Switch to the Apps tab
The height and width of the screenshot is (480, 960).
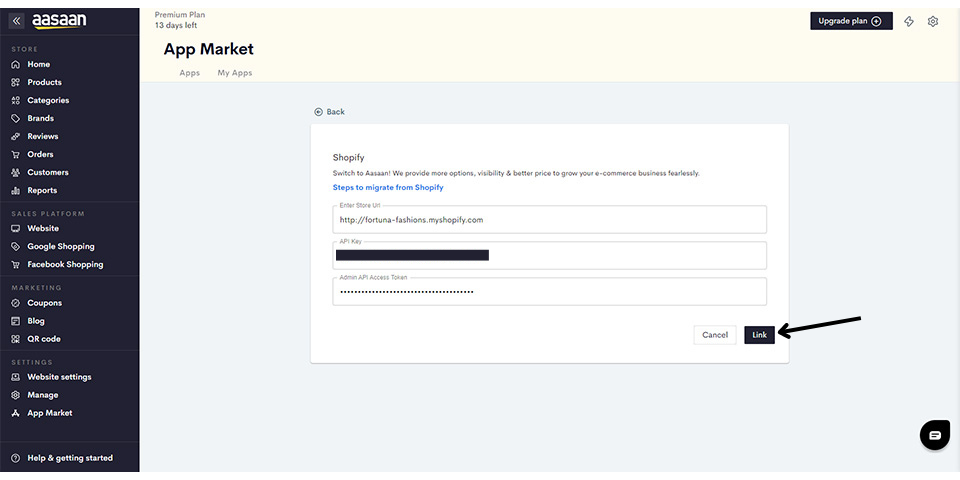click(190, 73)
